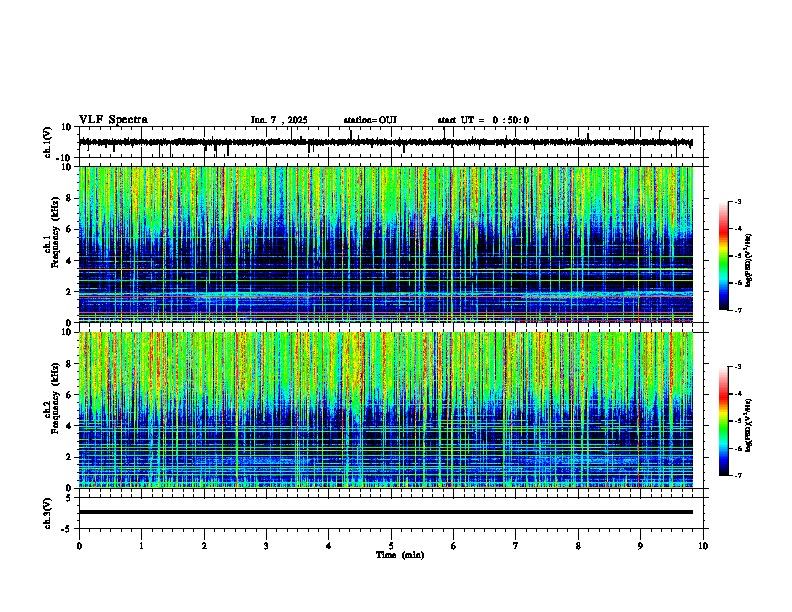
Task: Click the "station=OUJ" header text
Action: coord(370,120)
